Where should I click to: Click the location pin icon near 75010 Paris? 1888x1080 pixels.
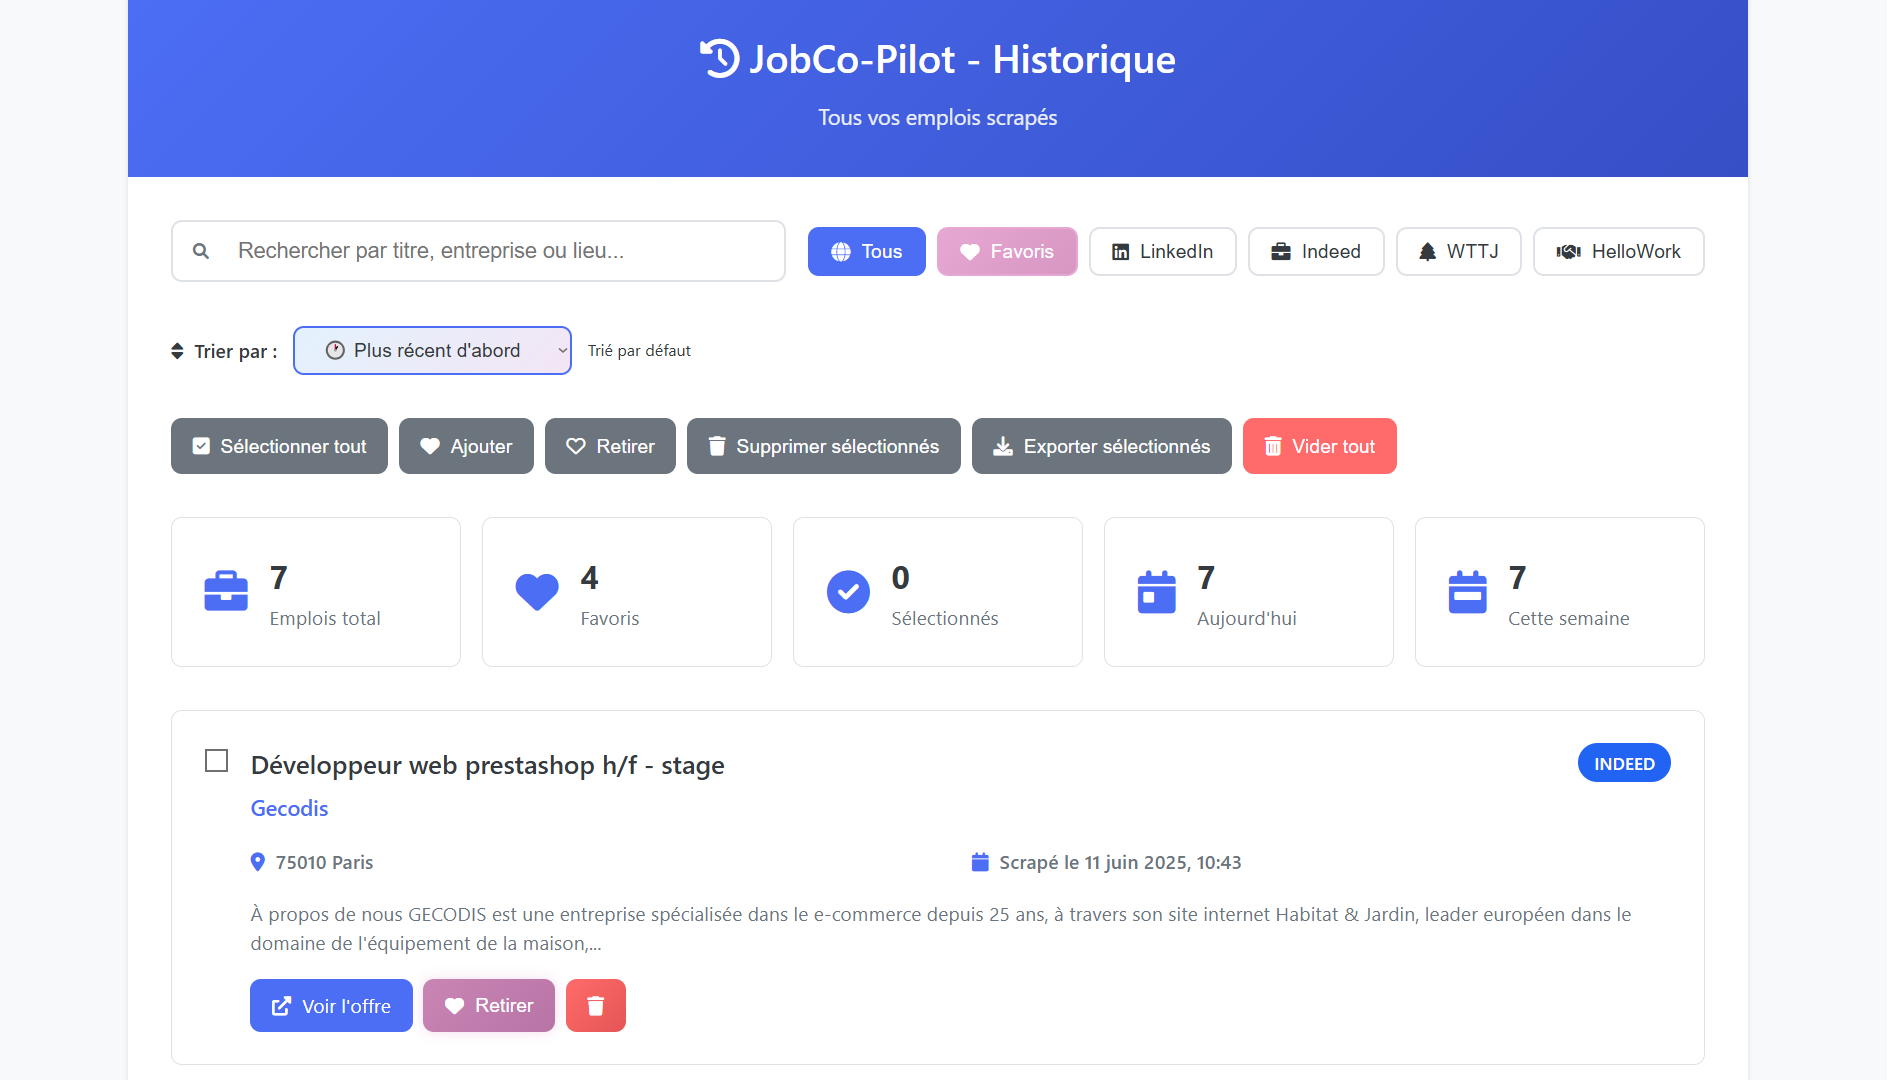258,862
